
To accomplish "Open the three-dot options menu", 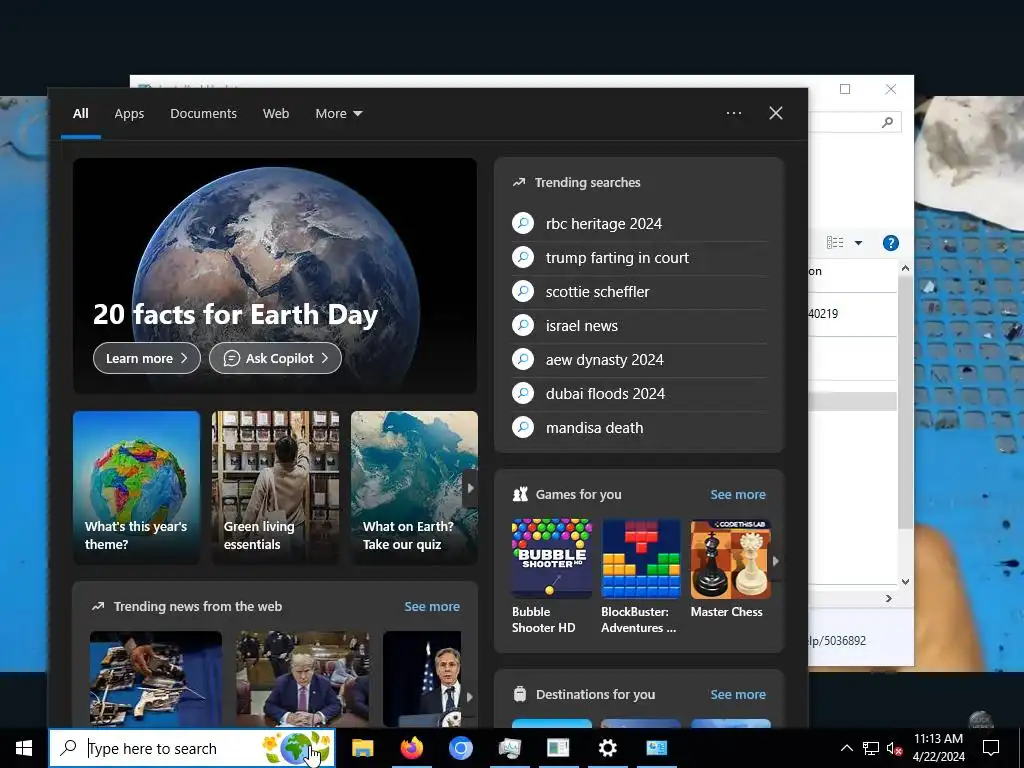I will tap(734, 113).
